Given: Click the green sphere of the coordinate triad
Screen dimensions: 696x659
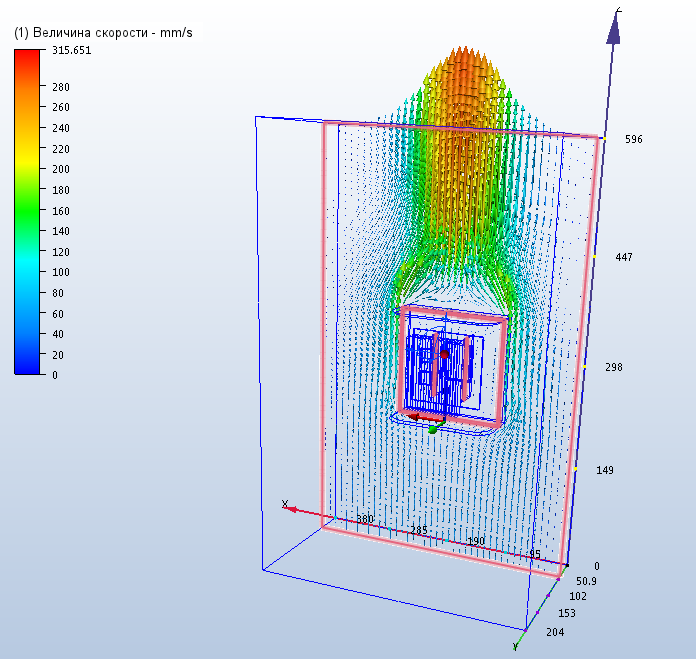Looking at the screenshot, I should pyautogui.click(x=433, y=429).
